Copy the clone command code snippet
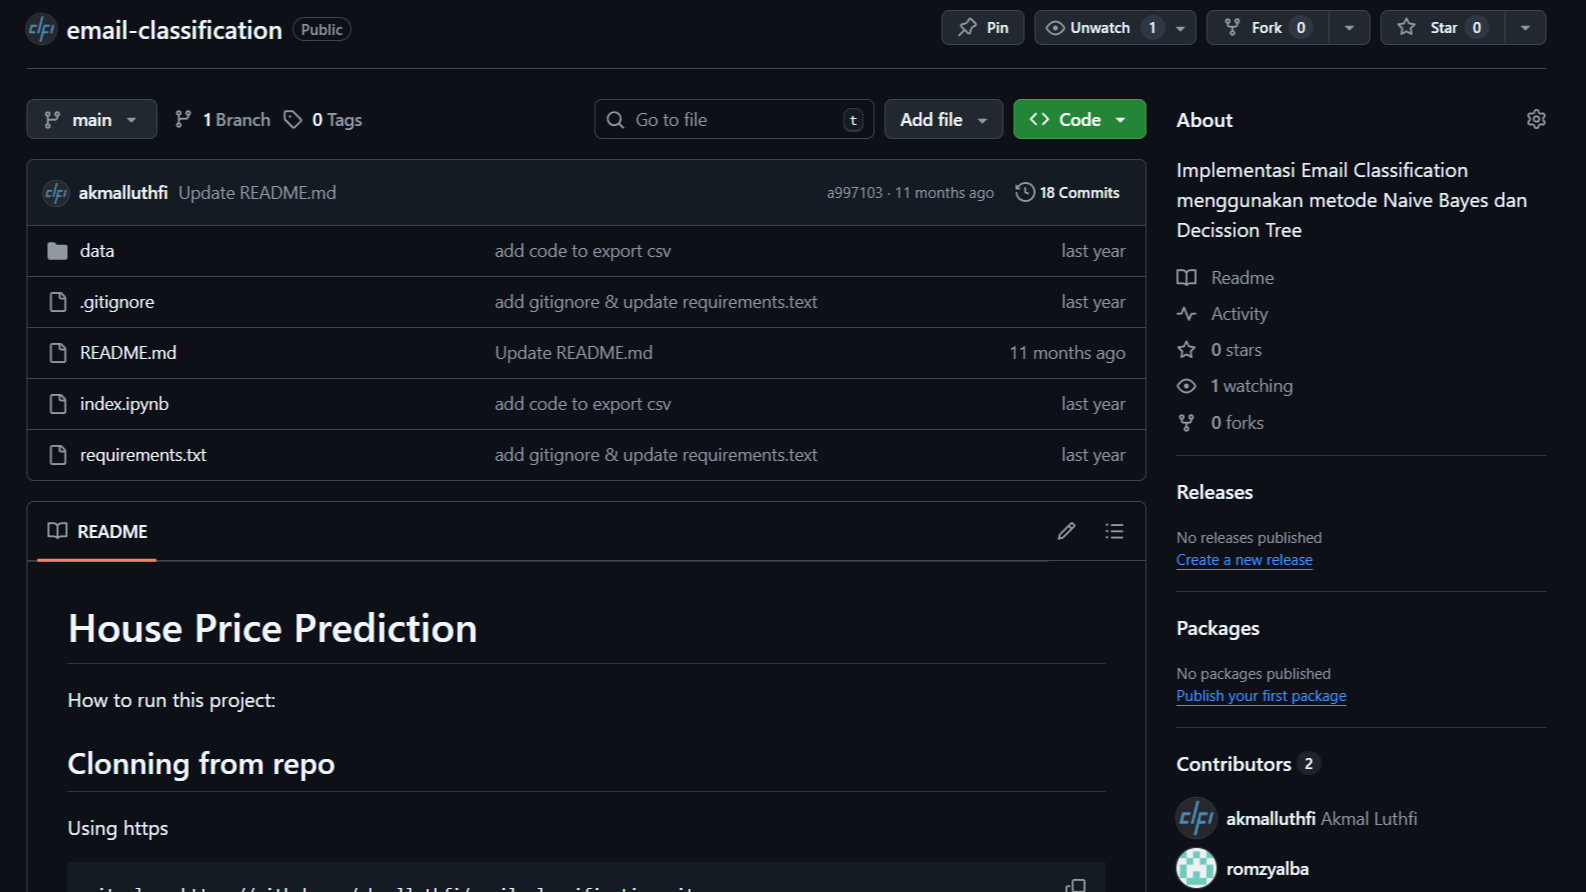This screenshot has height=892, width=1586. coord(1076,884)
